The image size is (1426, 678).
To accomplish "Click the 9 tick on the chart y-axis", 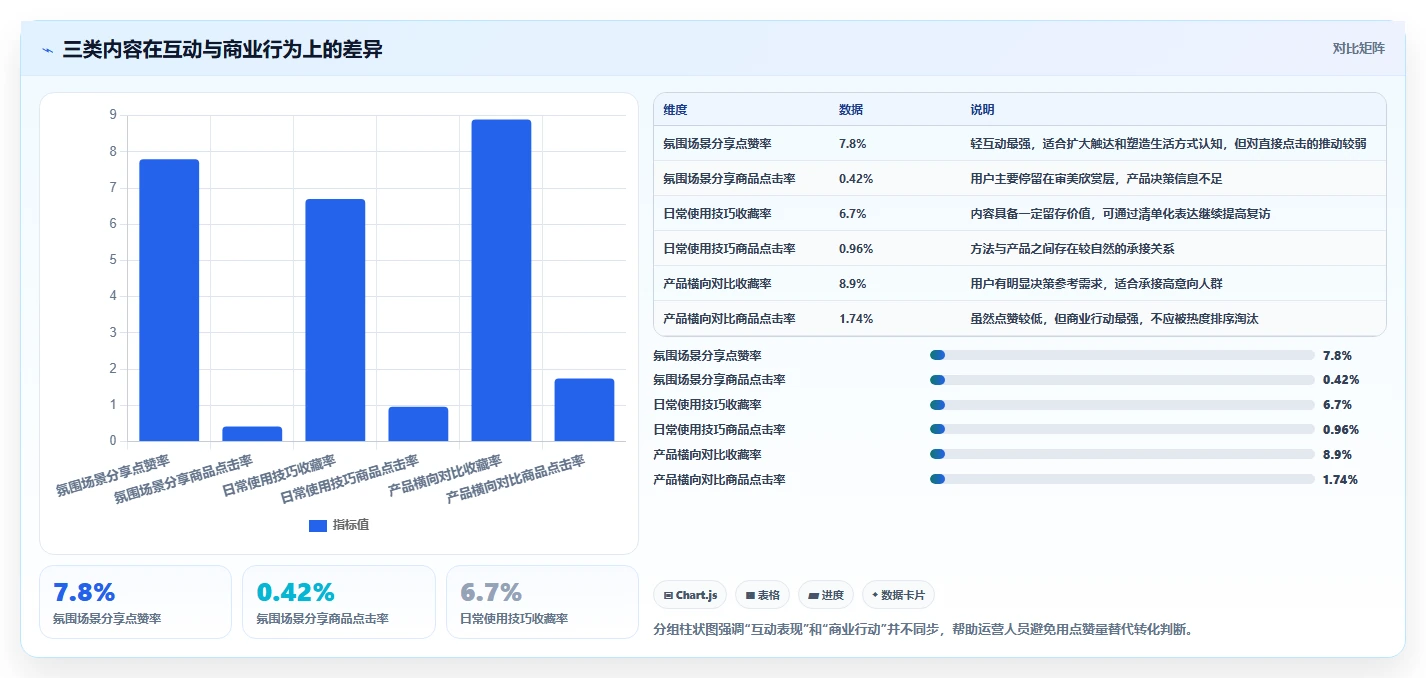I will click(113, 115).
